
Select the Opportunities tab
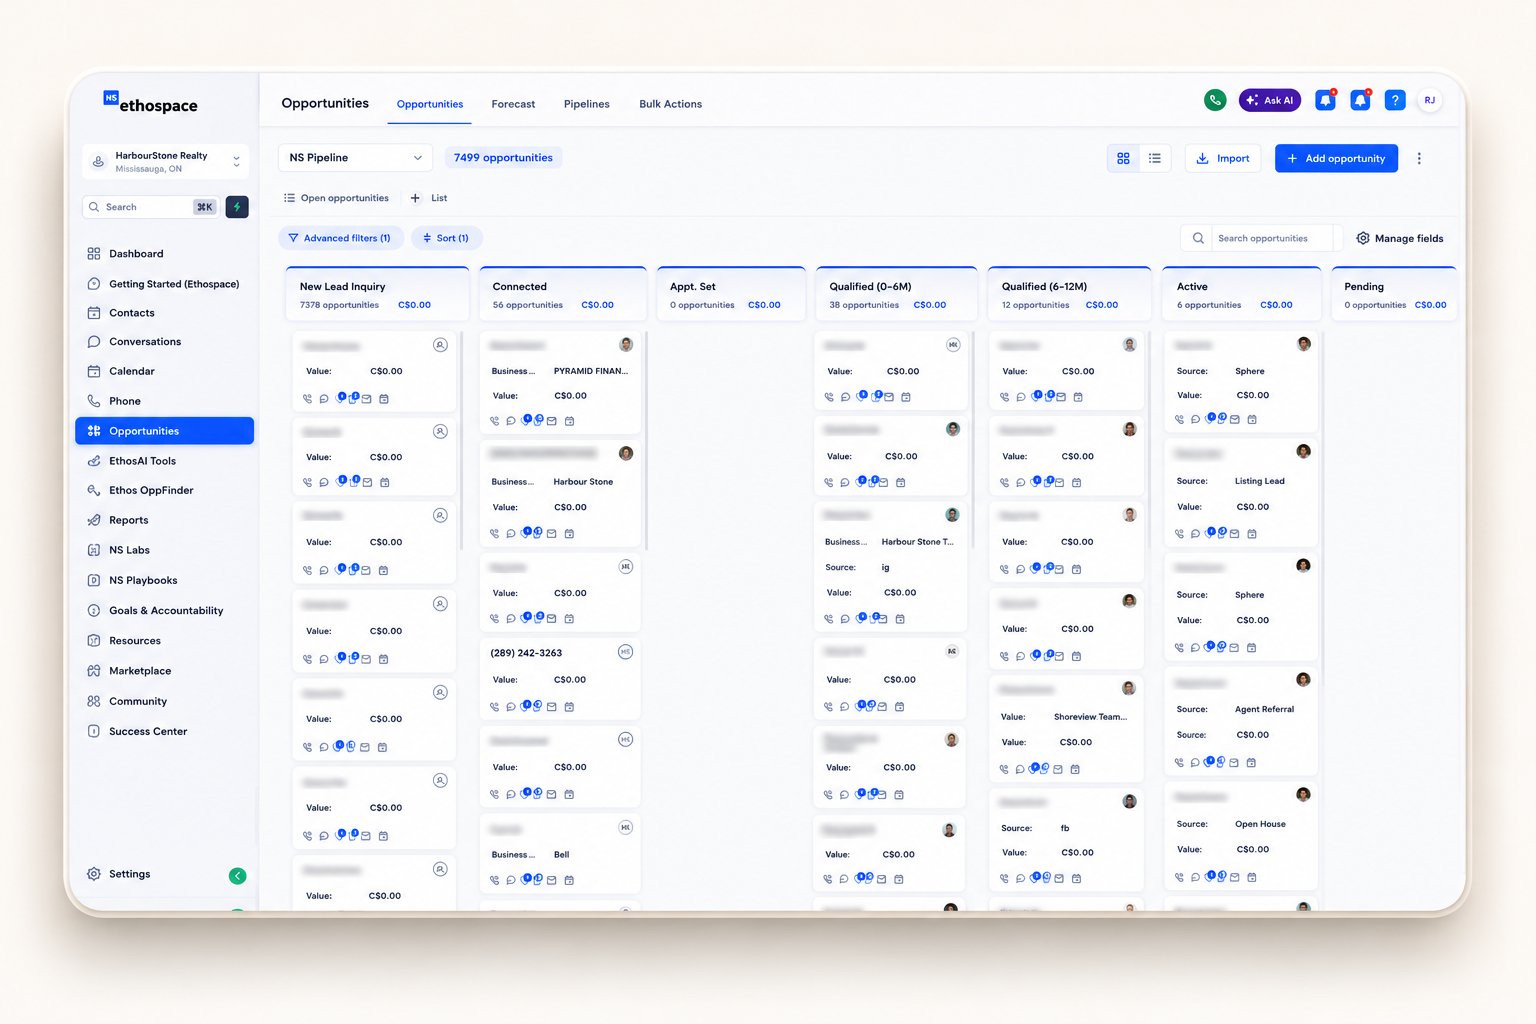point(430,104)
